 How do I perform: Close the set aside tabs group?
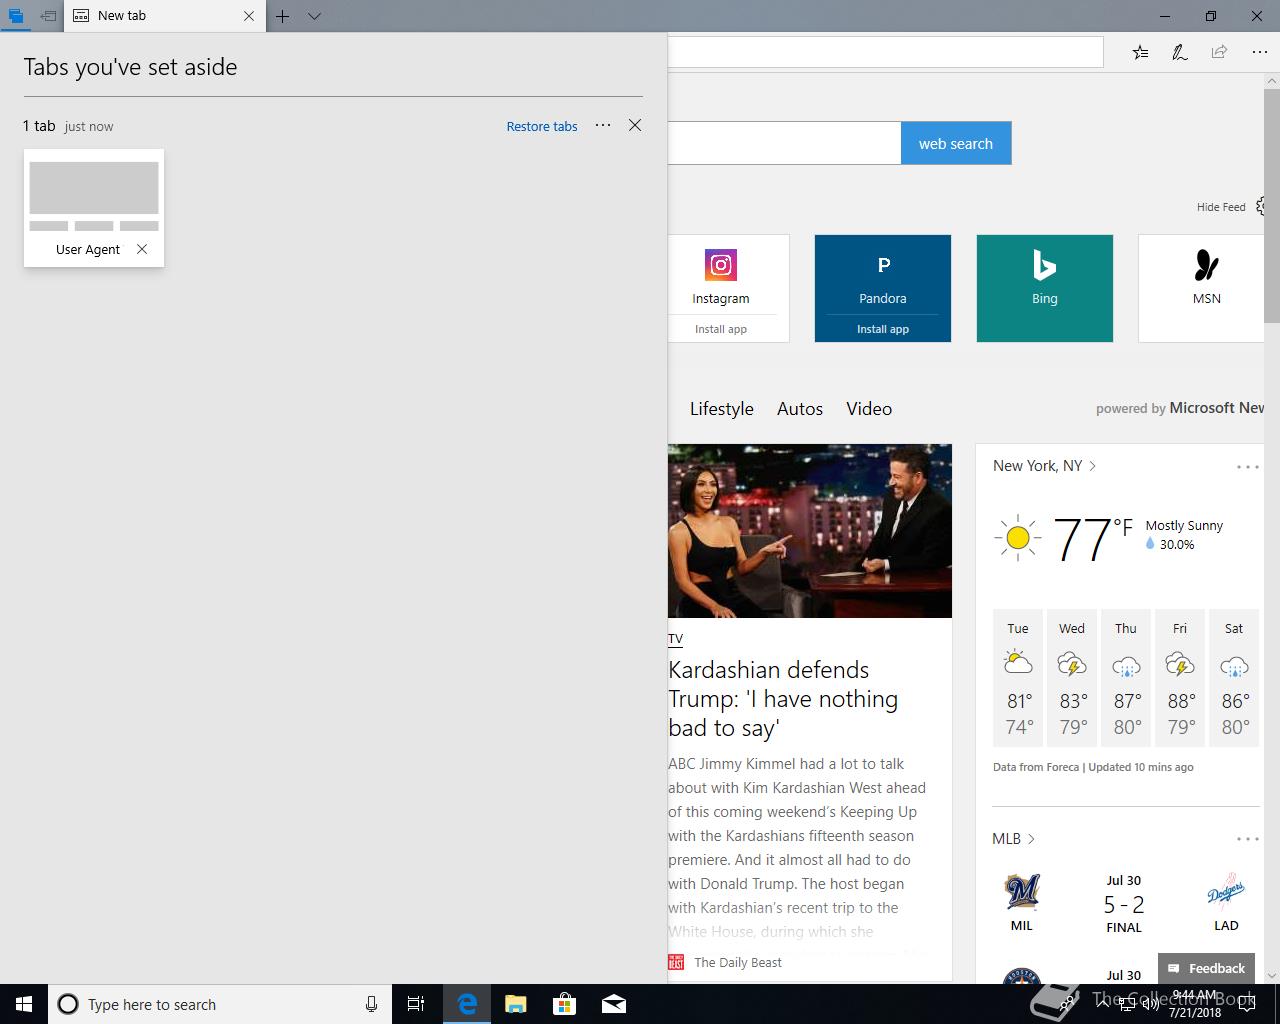pos(635,125)
